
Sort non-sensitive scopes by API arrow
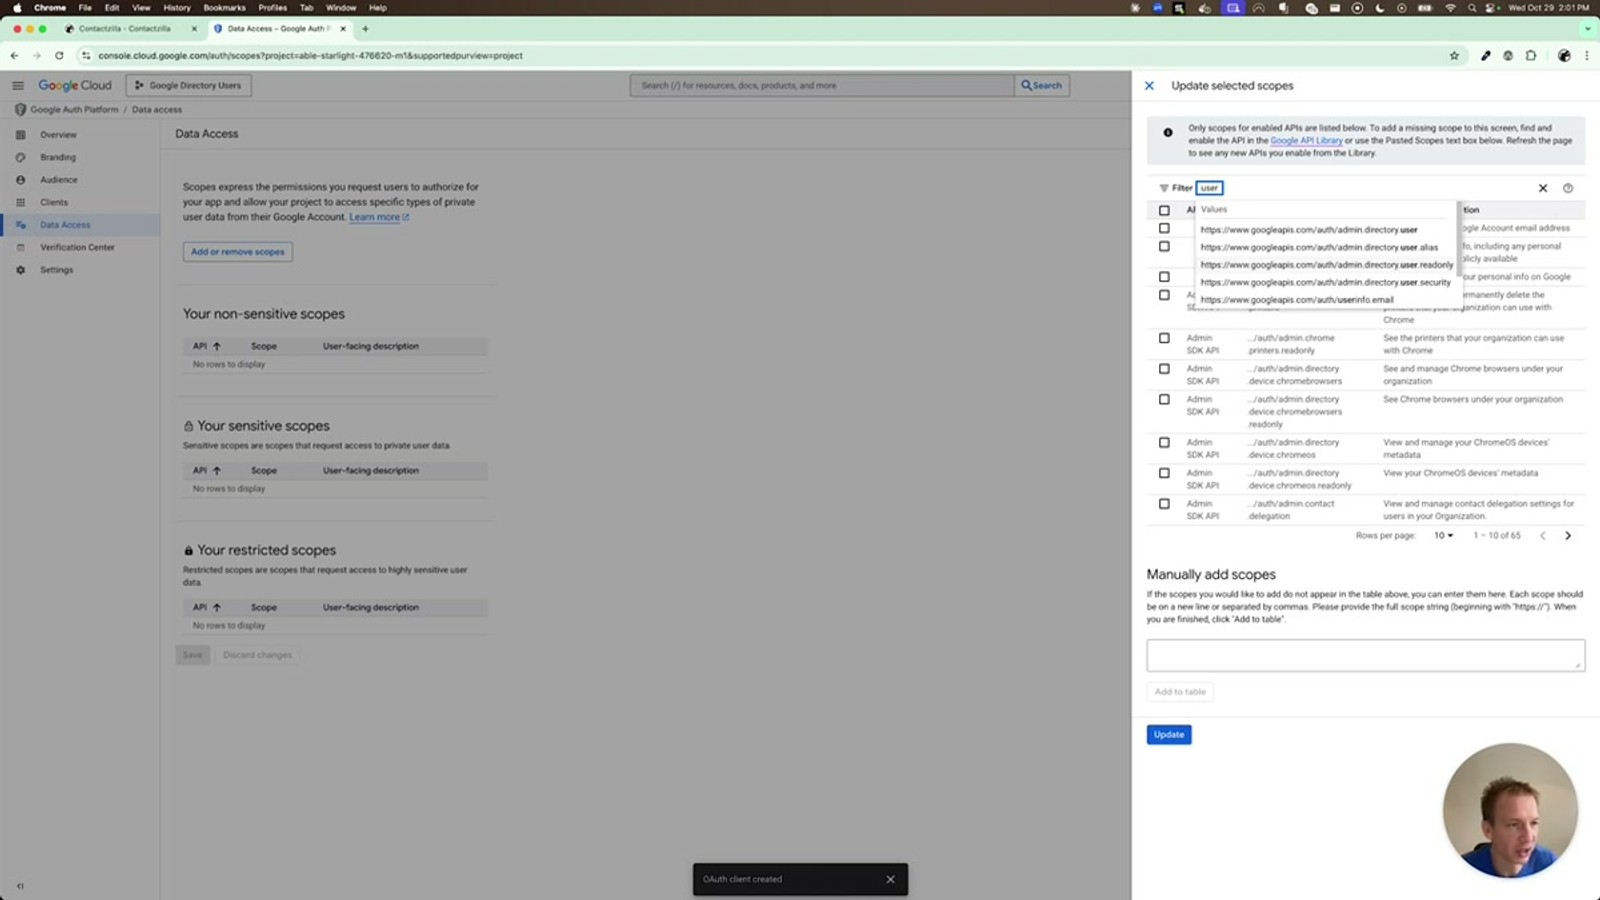(216, 346)
